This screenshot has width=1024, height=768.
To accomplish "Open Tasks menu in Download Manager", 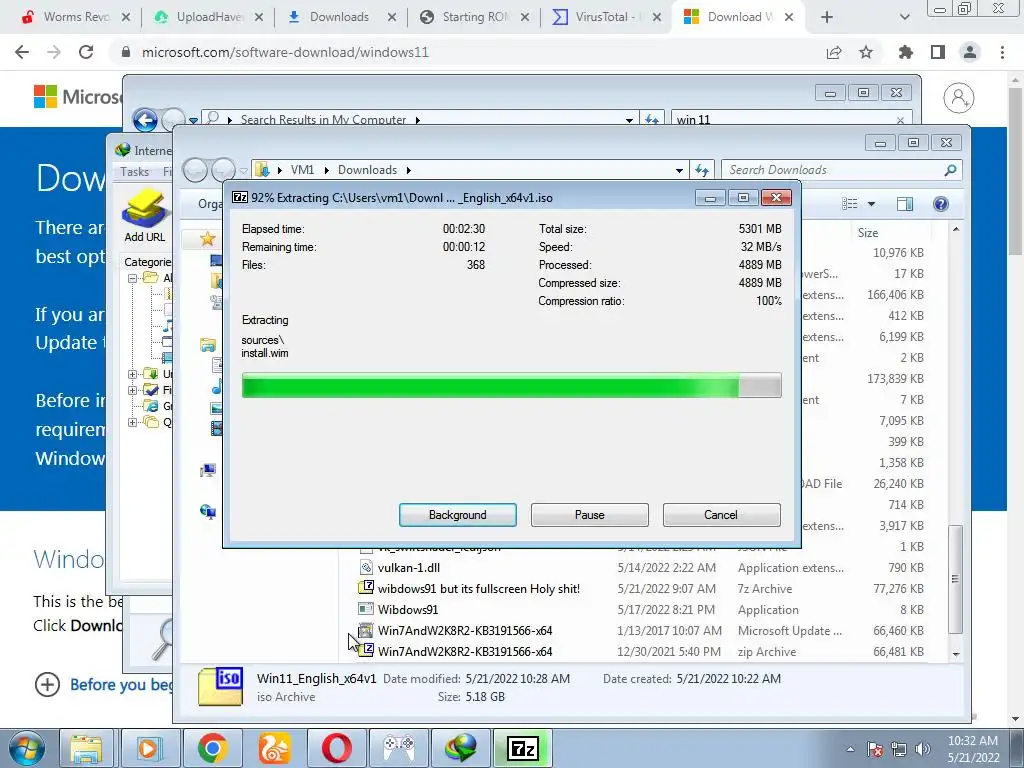I will click(135, 172).
